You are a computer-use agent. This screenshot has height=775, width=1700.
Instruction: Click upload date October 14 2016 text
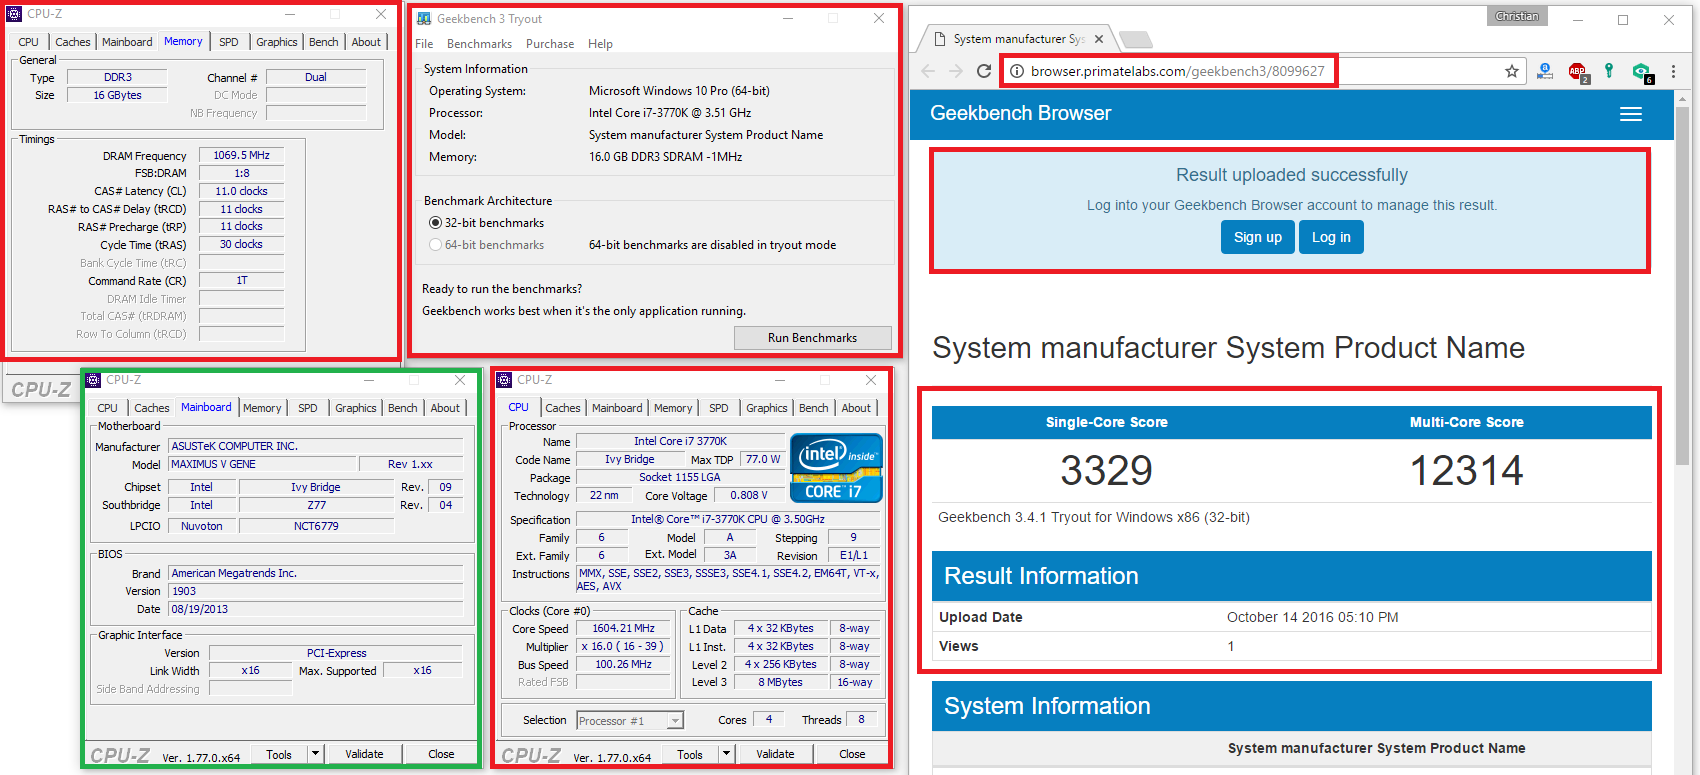point(1312,617)
